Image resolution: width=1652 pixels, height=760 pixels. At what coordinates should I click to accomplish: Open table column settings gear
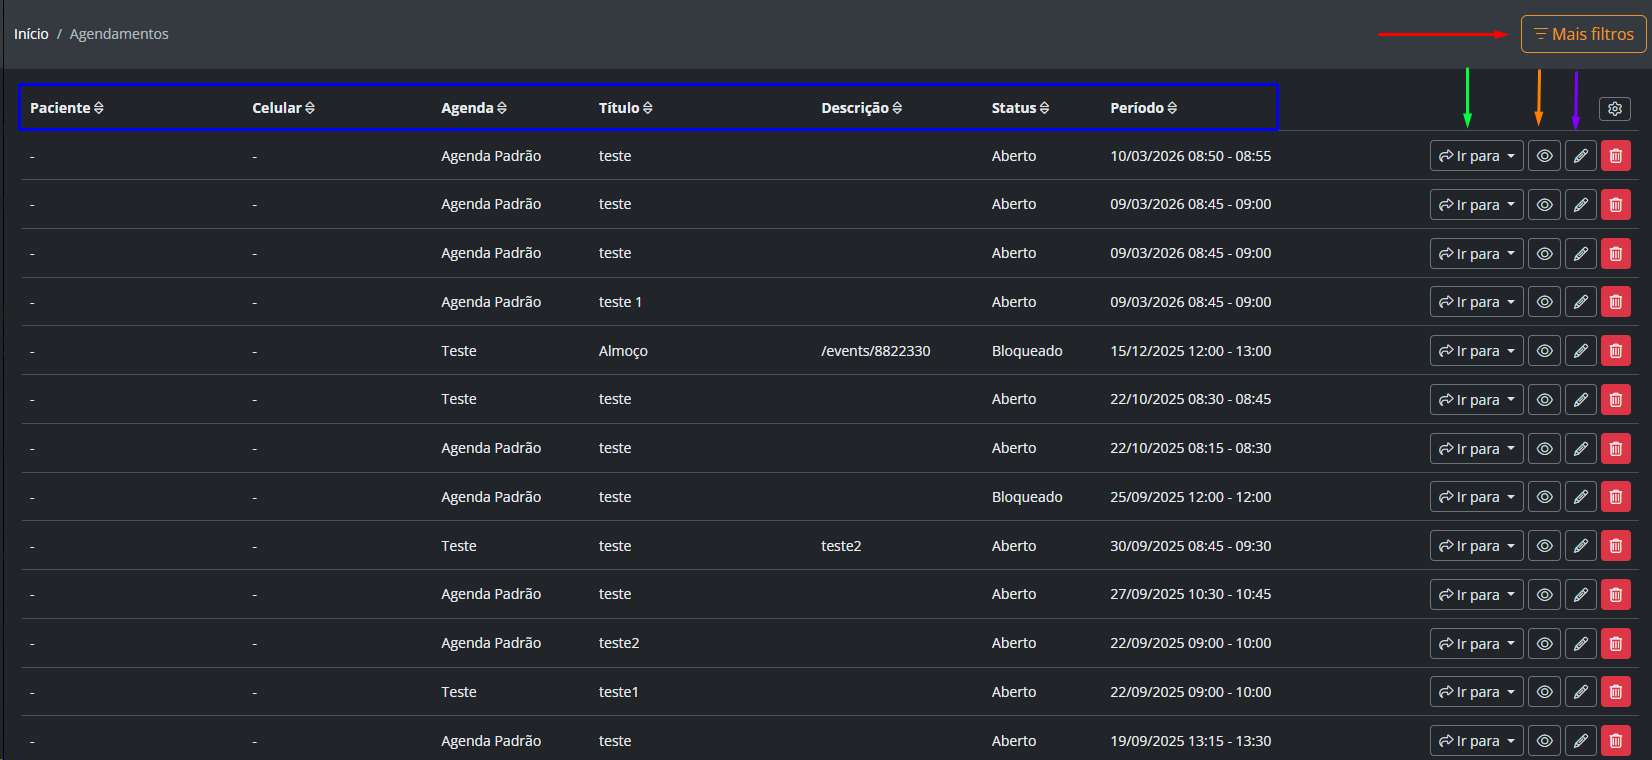coord(1615,108)
